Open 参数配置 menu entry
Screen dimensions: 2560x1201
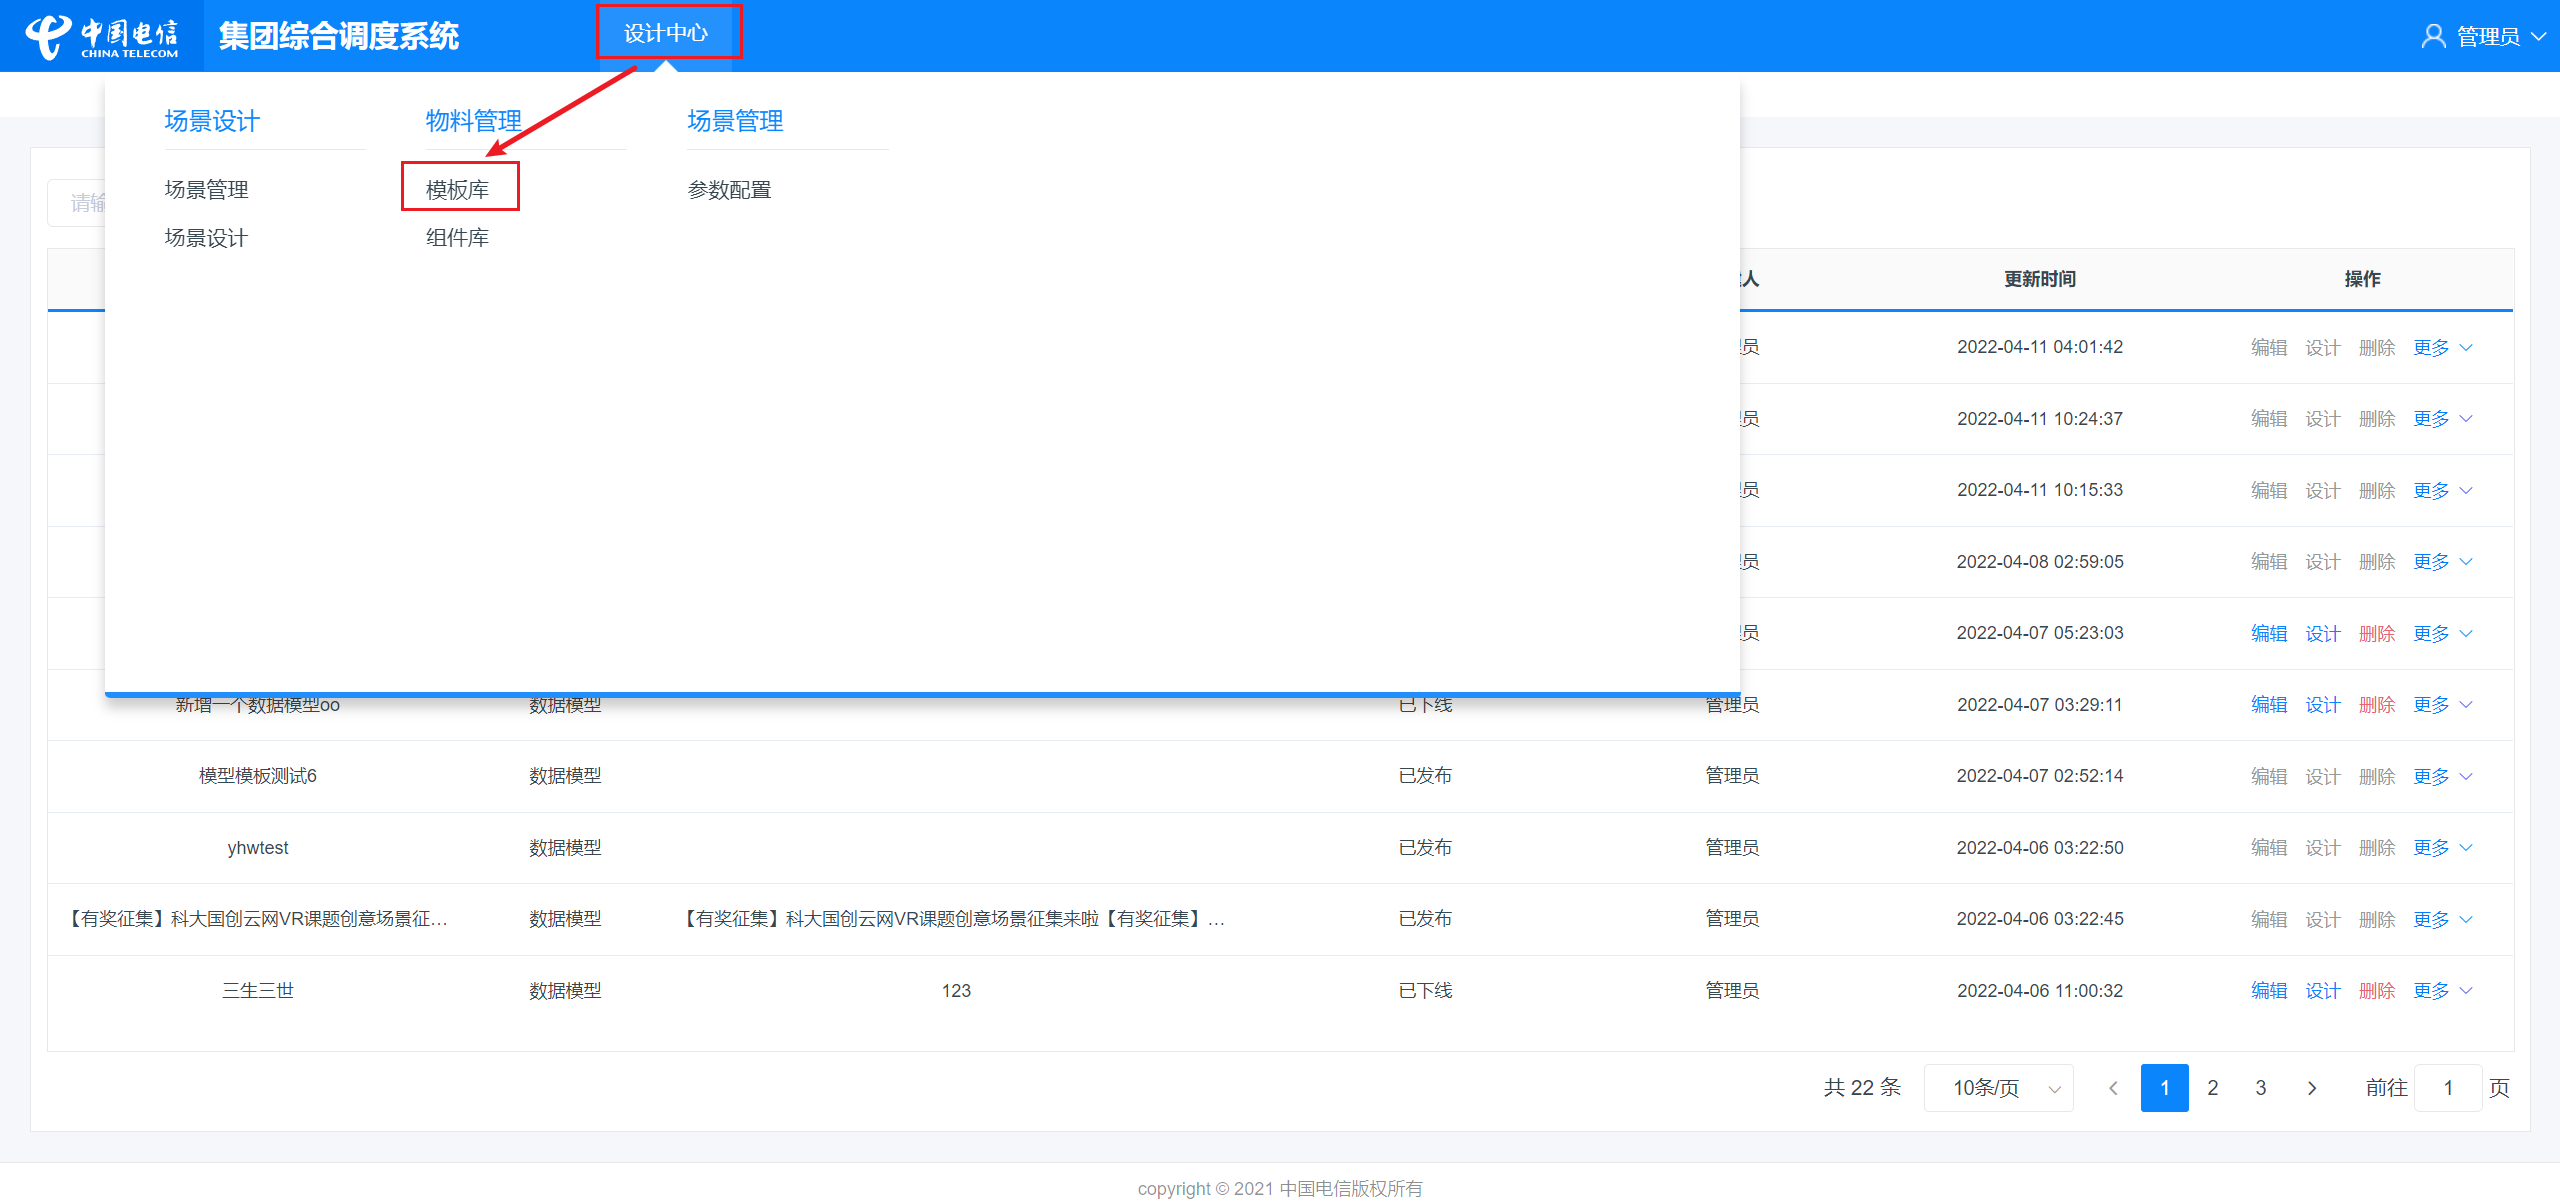(730, 189)
